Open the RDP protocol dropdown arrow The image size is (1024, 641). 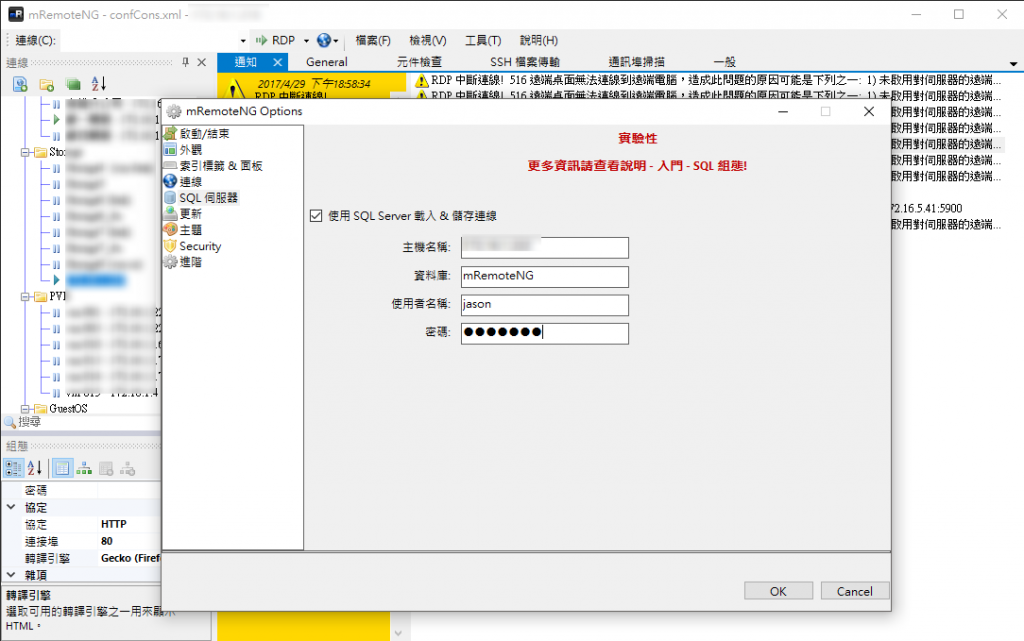[x=306, y=40]
